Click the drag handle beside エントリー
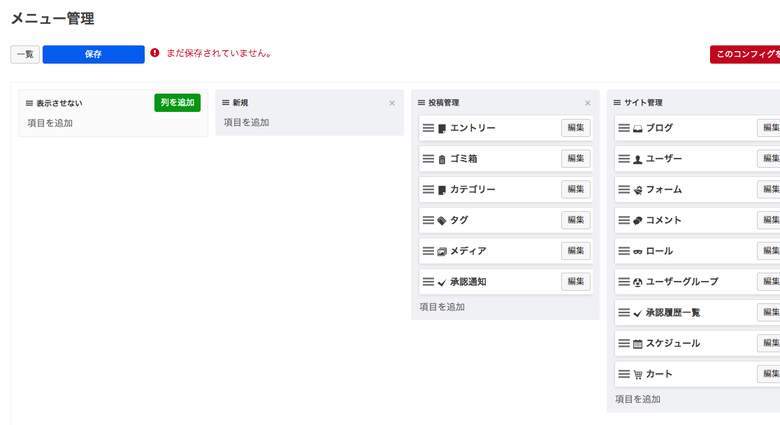The height and width of the screenshot is (425, 780). 428,128
